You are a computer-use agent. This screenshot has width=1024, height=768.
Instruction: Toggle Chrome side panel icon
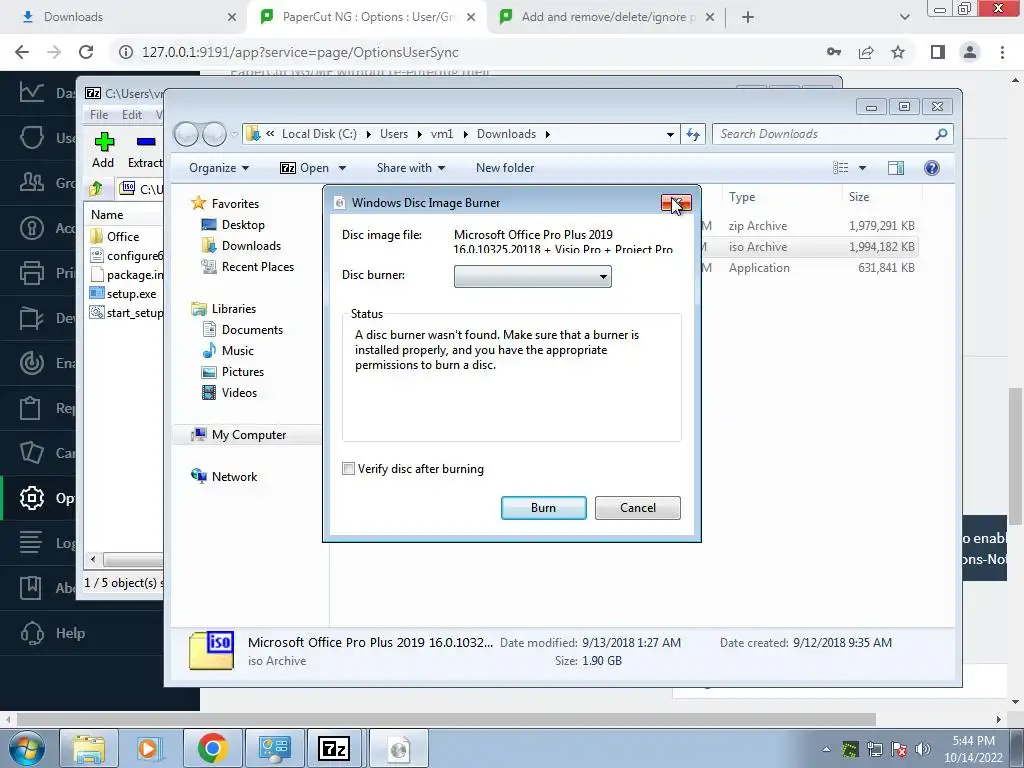click(x=938, y=52)
